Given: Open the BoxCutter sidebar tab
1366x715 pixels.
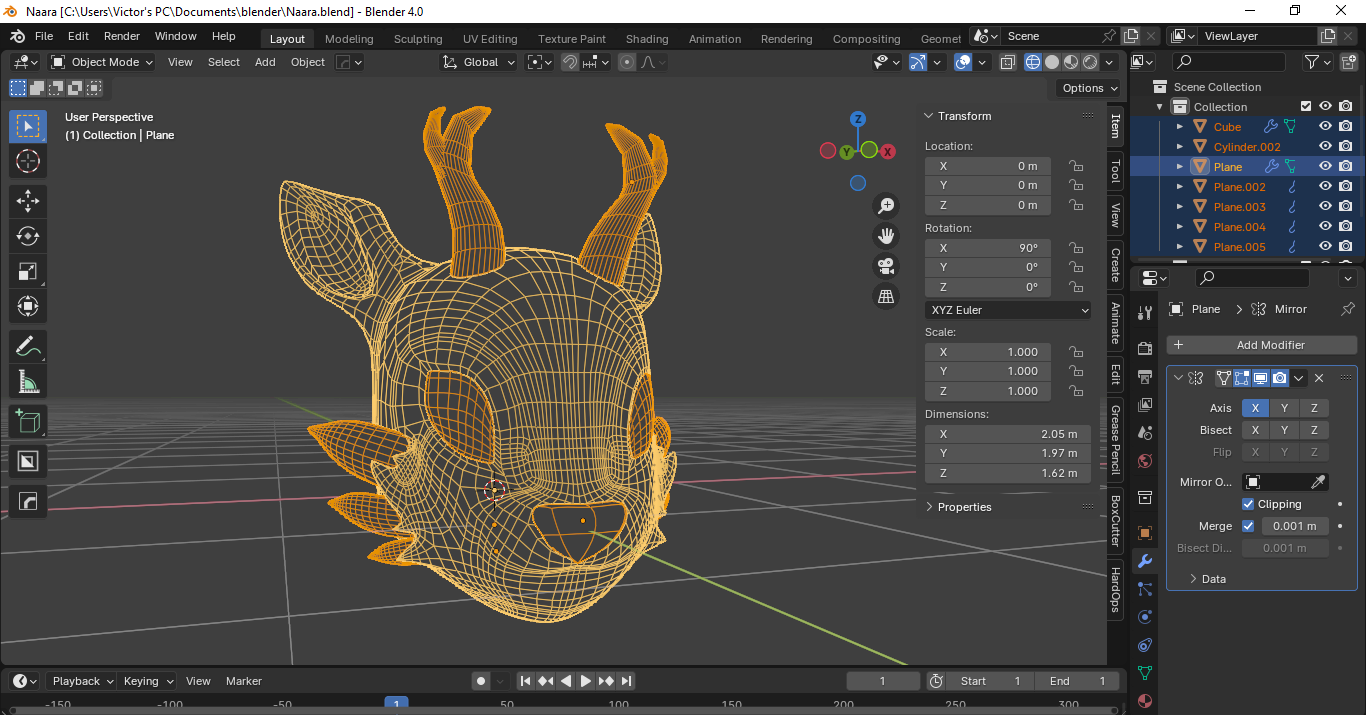Looking at the screenshot, I should [x=1115, y=521].
